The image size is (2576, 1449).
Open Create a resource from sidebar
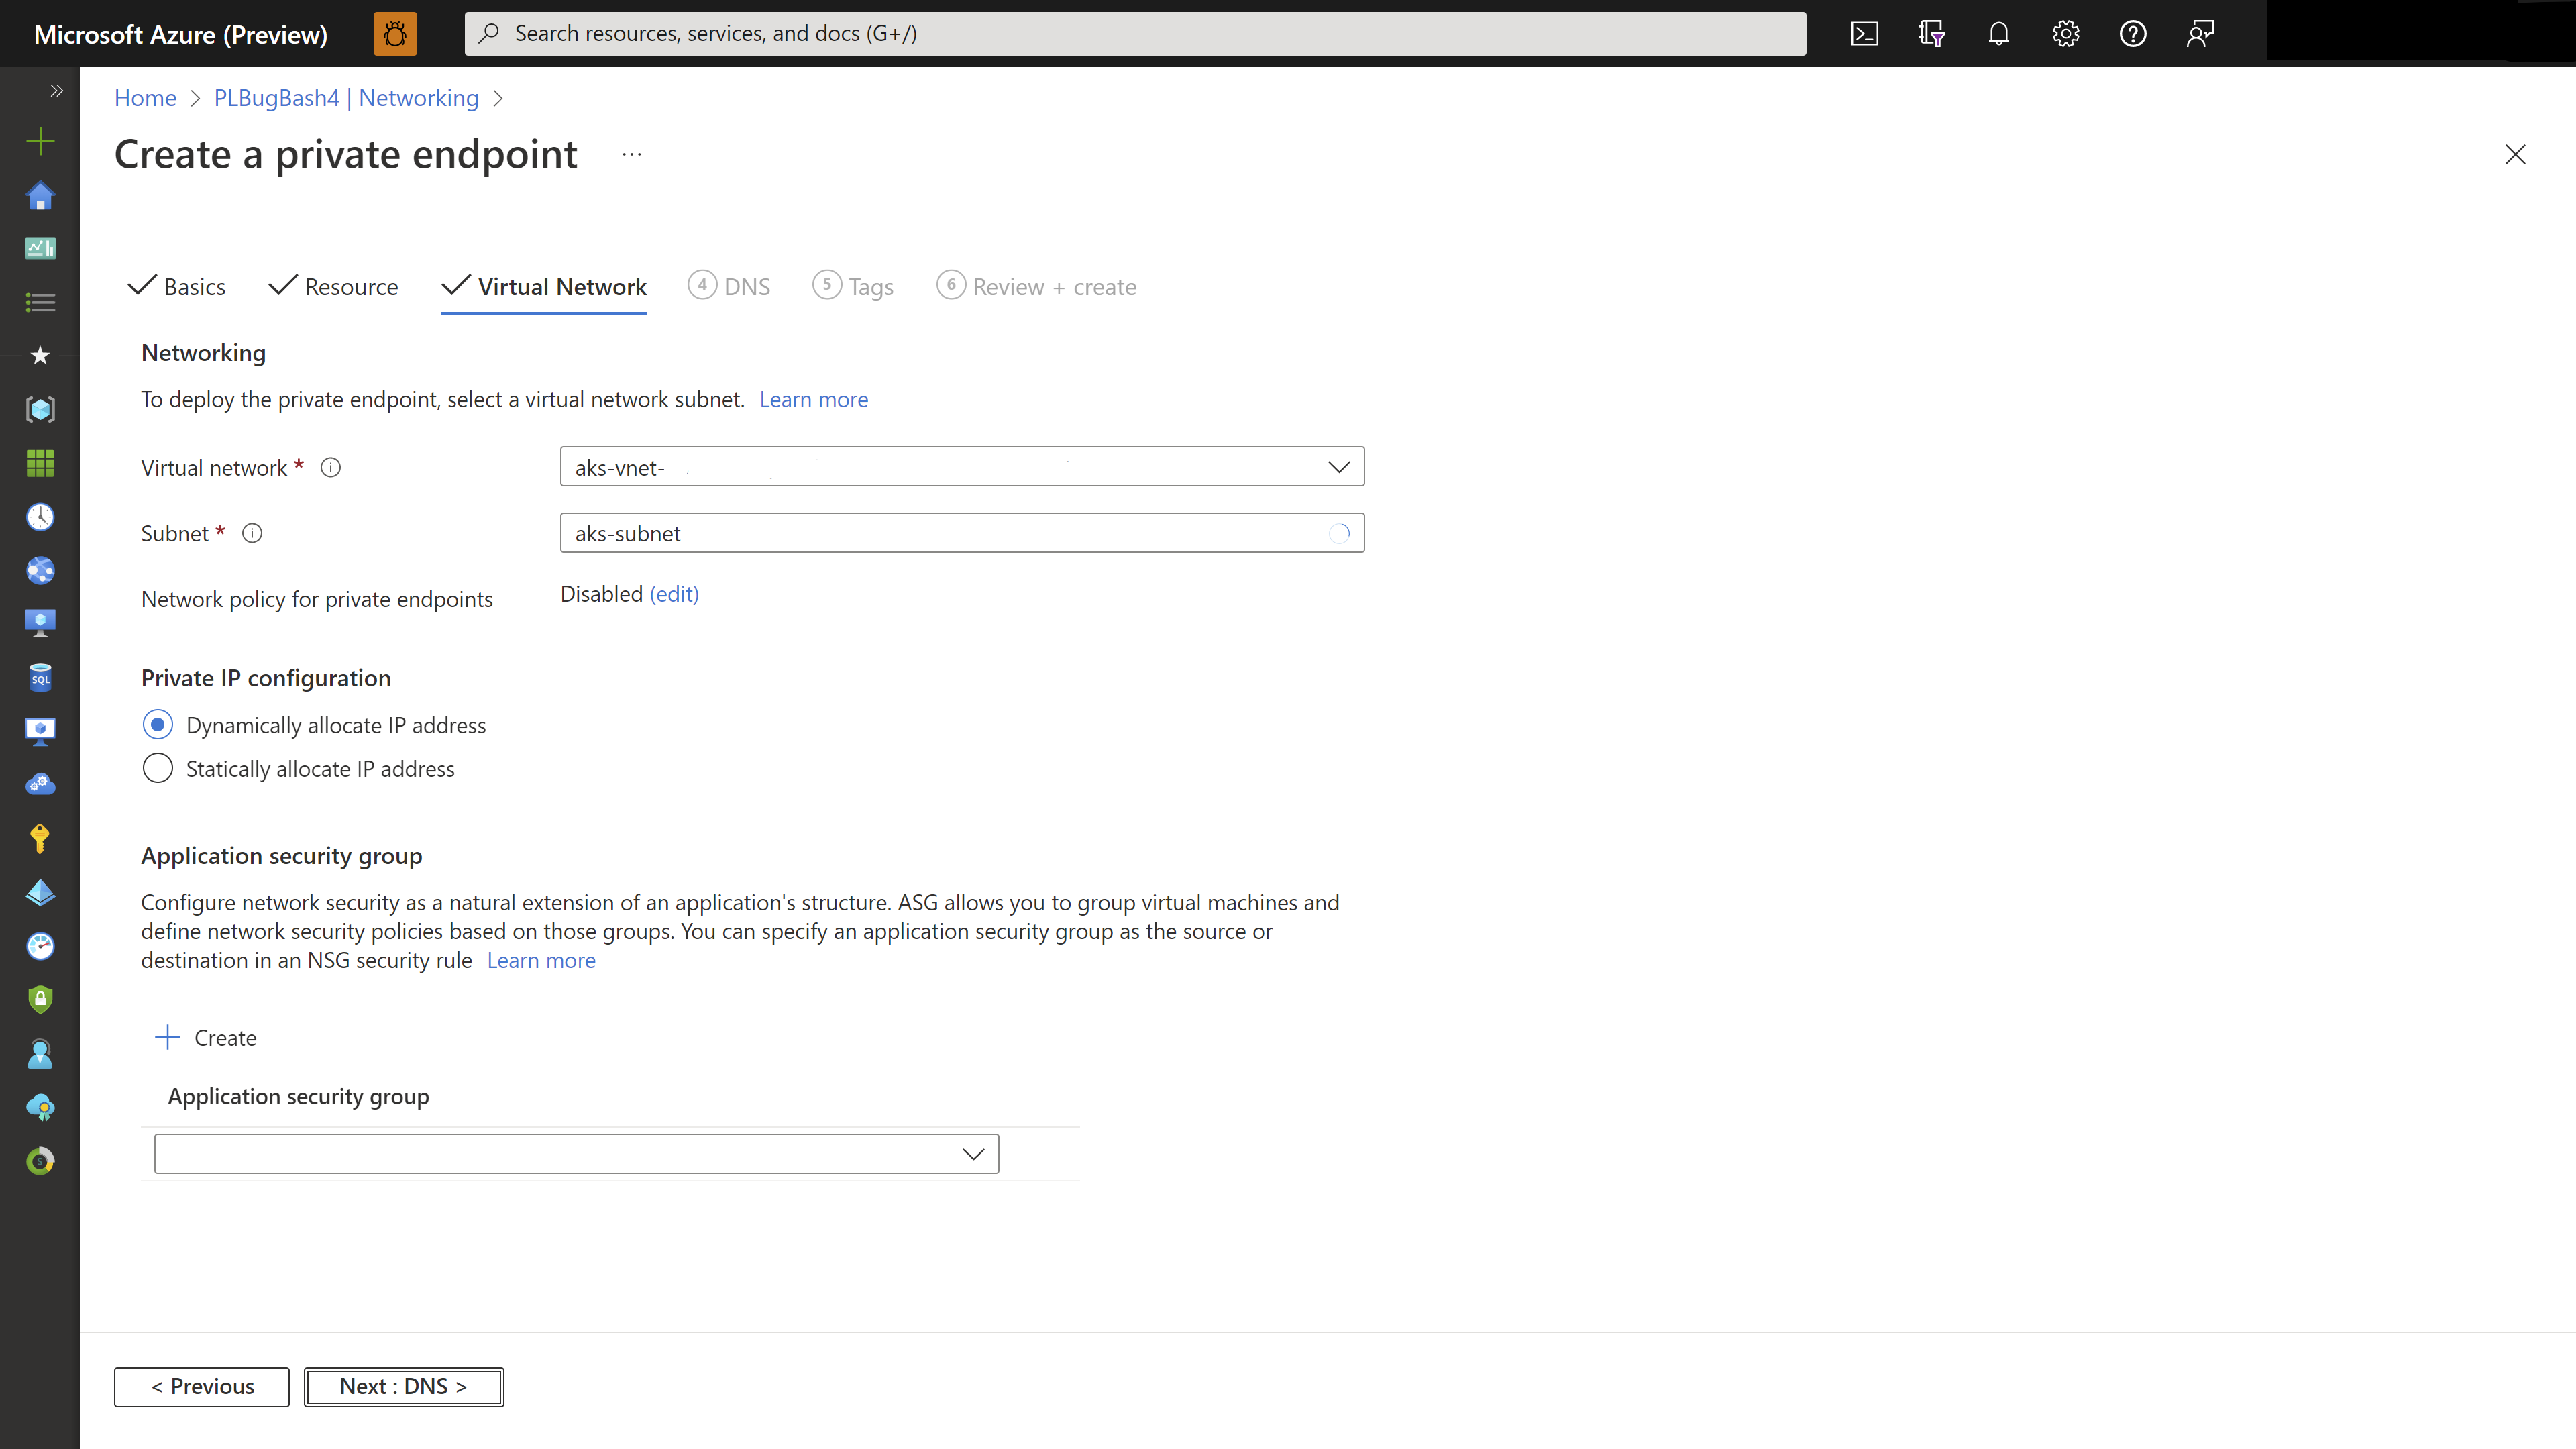pos(40,141)
